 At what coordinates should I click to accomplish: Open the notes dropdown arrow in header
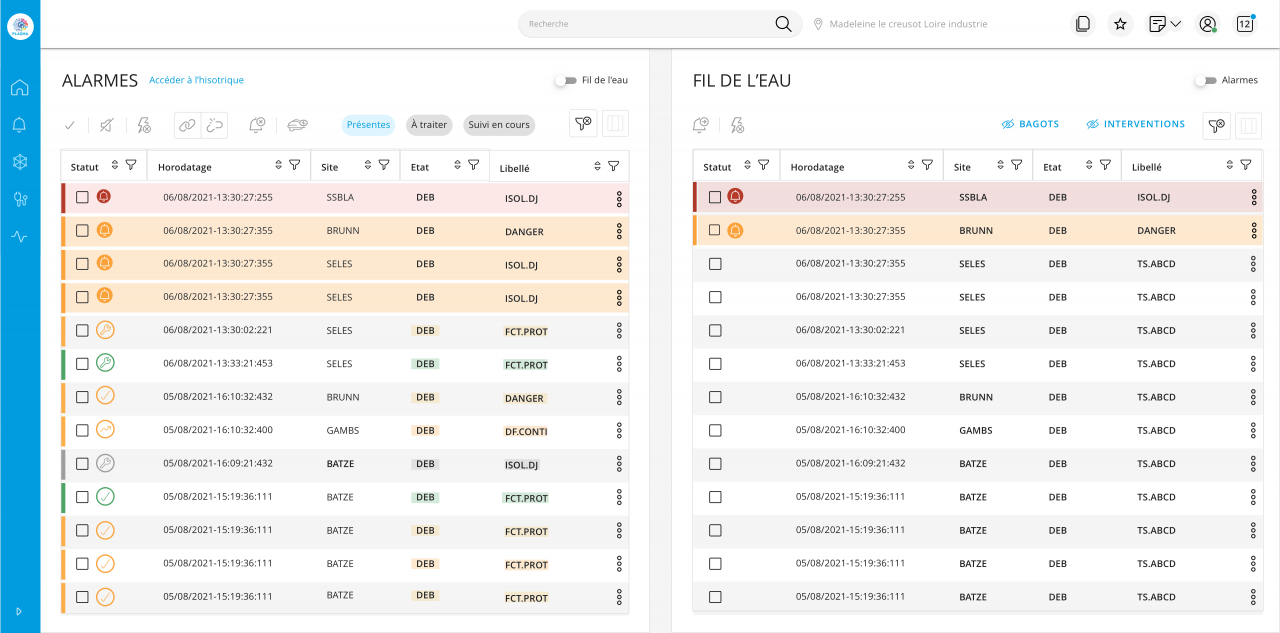pyautogui.click(x=1176, y=24)
